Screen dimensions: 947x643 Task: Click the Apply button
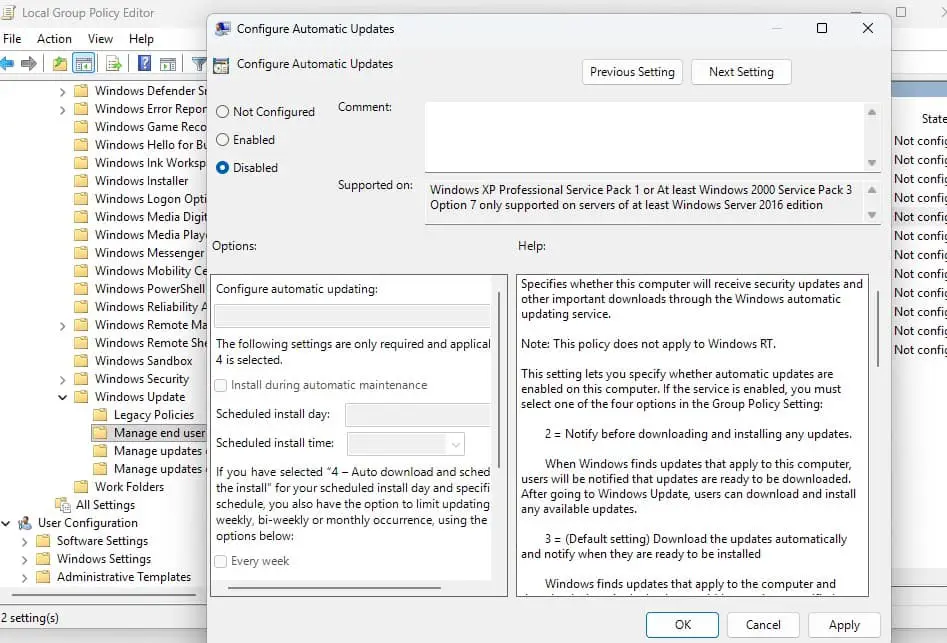[843, 625]
